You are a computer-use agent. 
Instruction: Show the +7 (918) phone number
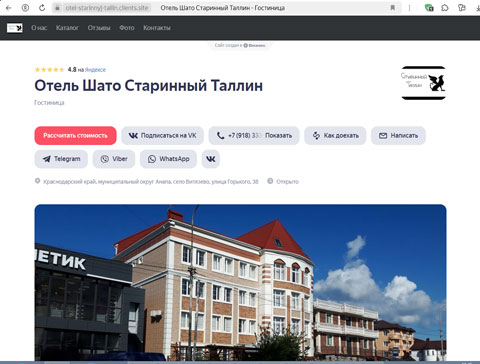254,136
